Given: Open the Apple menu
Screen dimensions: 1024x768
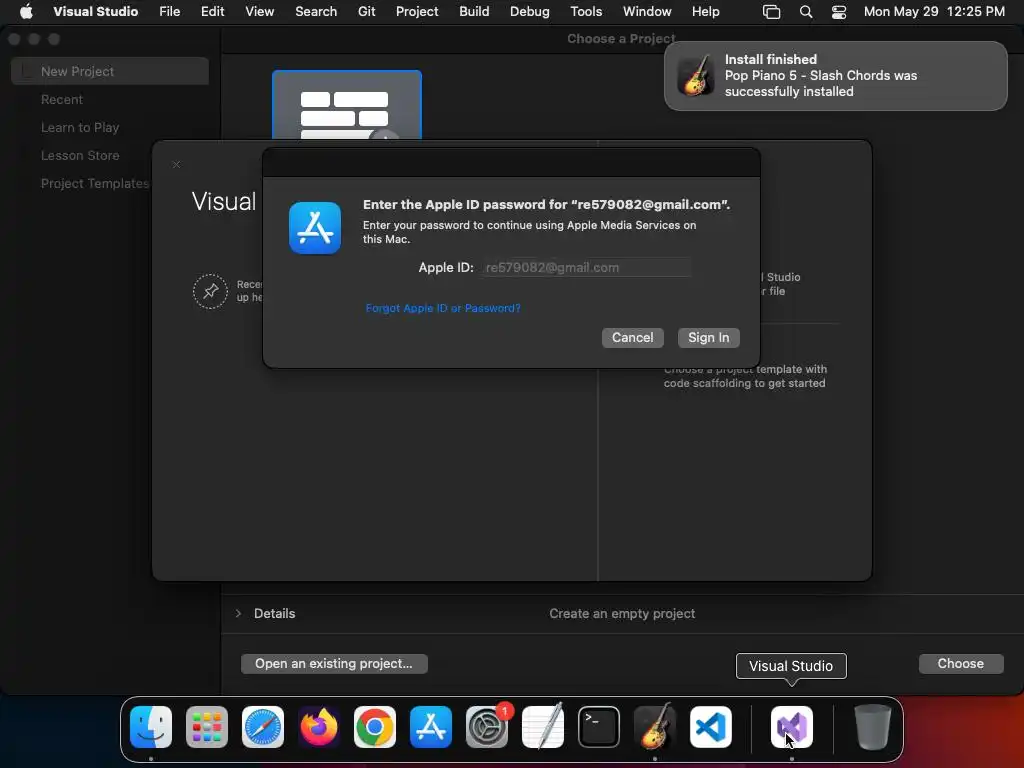Looking at the screenshot, I should click(x=26, y=11).
